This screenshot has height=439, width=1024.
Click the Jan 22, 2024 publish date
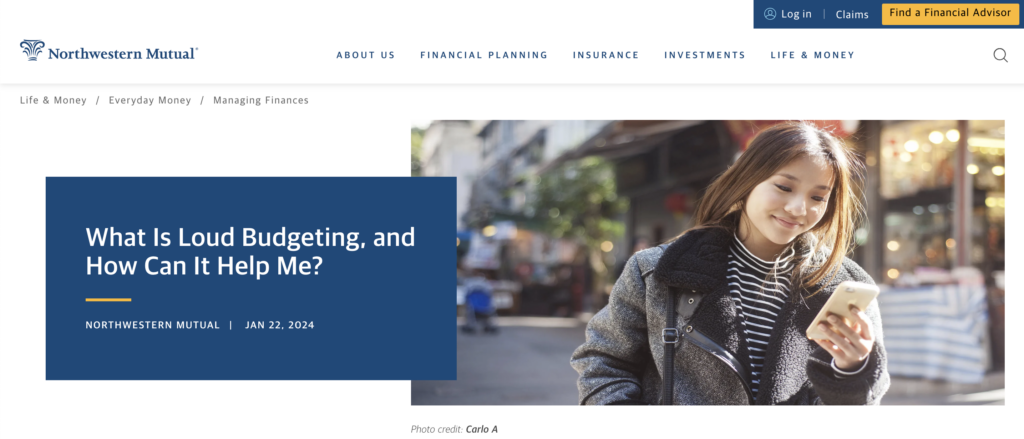pos(280,325)
